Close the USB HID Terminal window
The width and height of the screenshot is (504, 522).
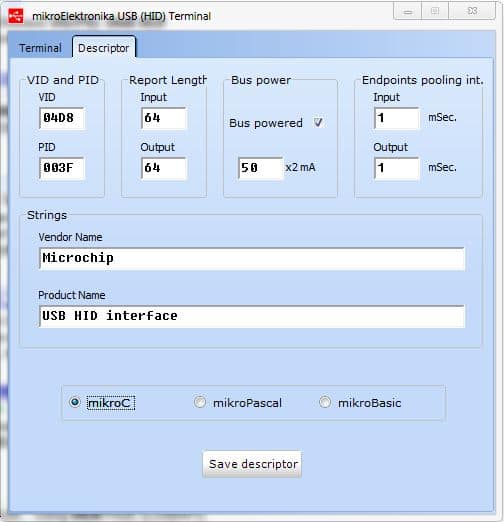pyautogui.click(x=472, y=11)
